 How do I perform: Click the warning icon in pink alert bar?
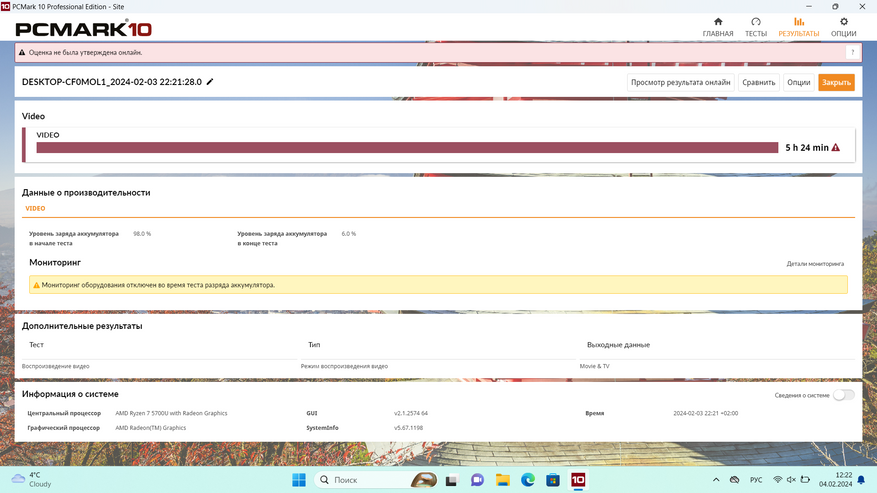tap(22, 53)
